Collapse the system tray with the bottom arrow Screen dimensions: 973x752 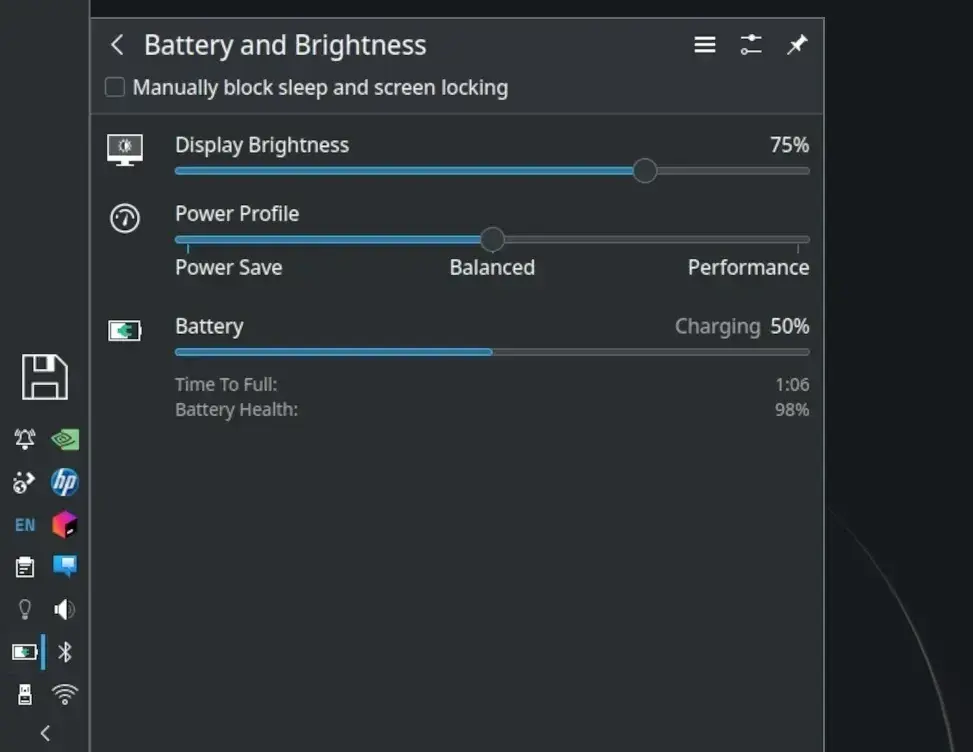[45, 733]
